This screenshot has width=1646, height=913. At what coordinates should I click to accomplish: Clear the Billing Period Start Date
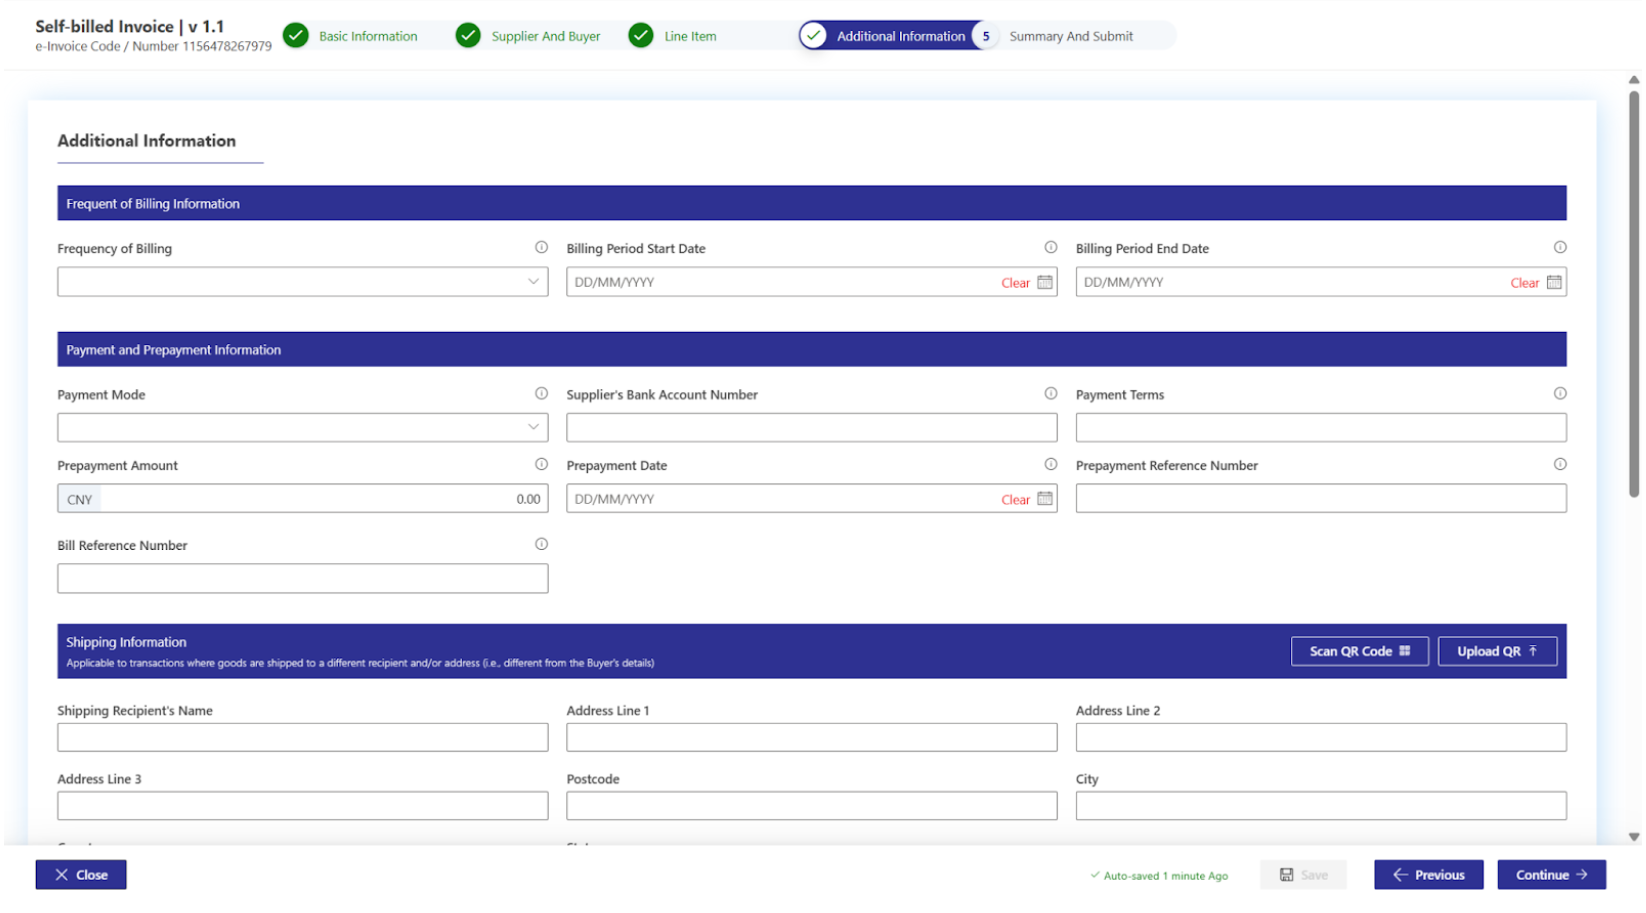(1014, 283)
